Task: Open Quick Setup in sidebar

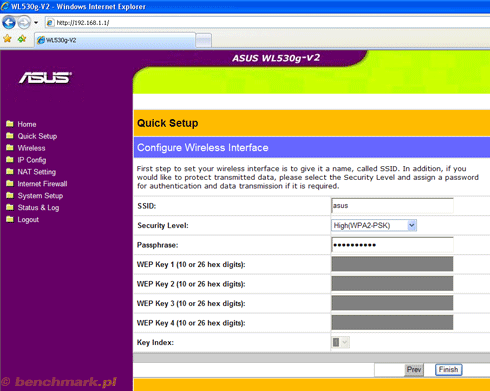Action: point(37,136)
